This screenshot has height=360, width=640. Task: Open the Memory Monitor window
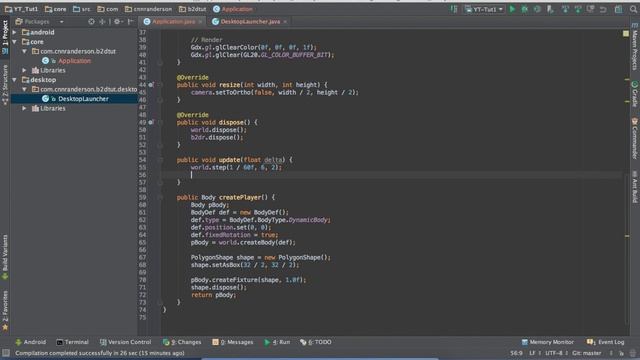(x=547, y=342)
